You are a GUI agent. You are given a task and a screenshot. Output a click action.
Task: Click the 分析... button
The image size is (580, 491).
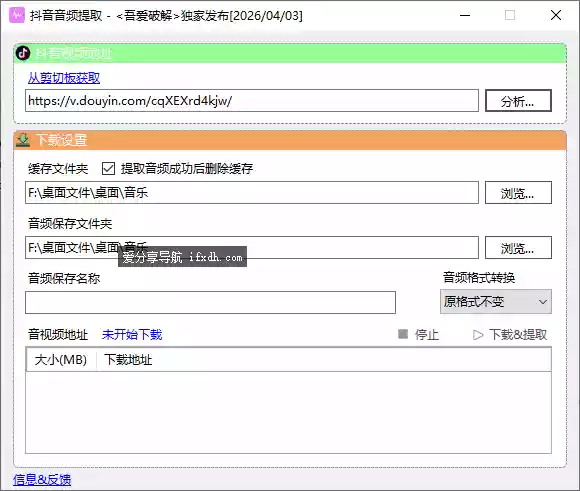point(518,101)
